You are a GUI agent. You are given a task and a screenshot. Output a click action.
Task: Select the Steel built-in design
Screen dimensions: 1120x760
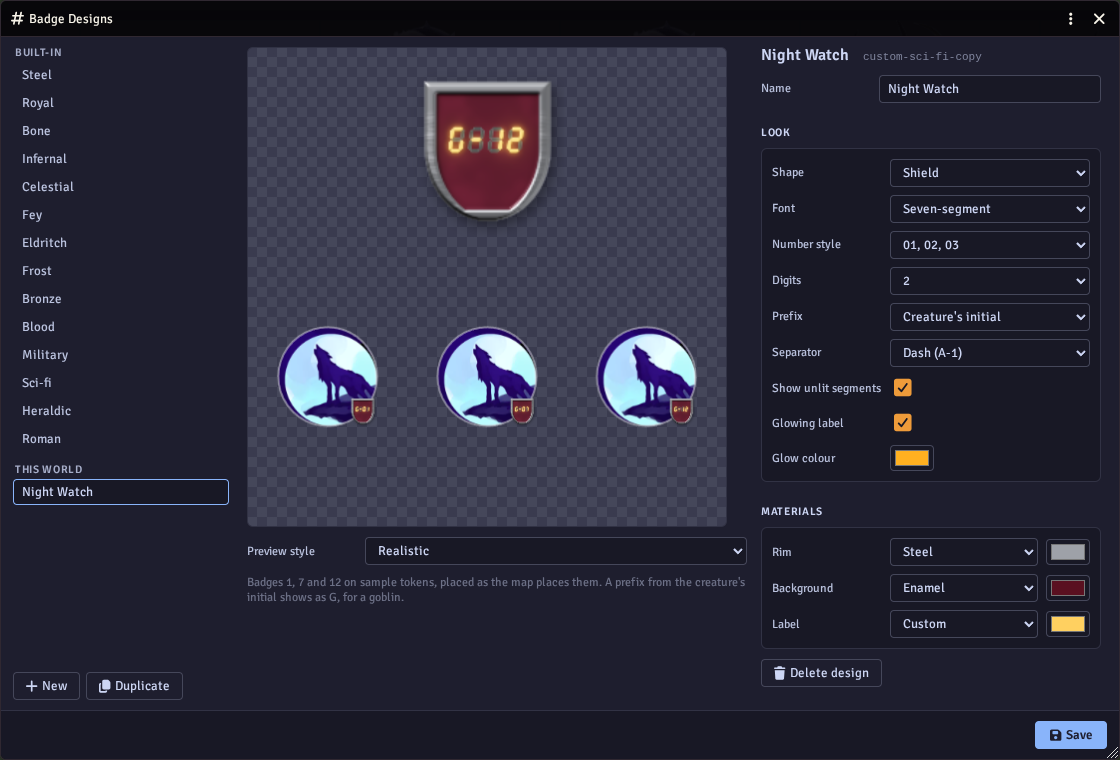pyautogui.click(x=121, y=75)
